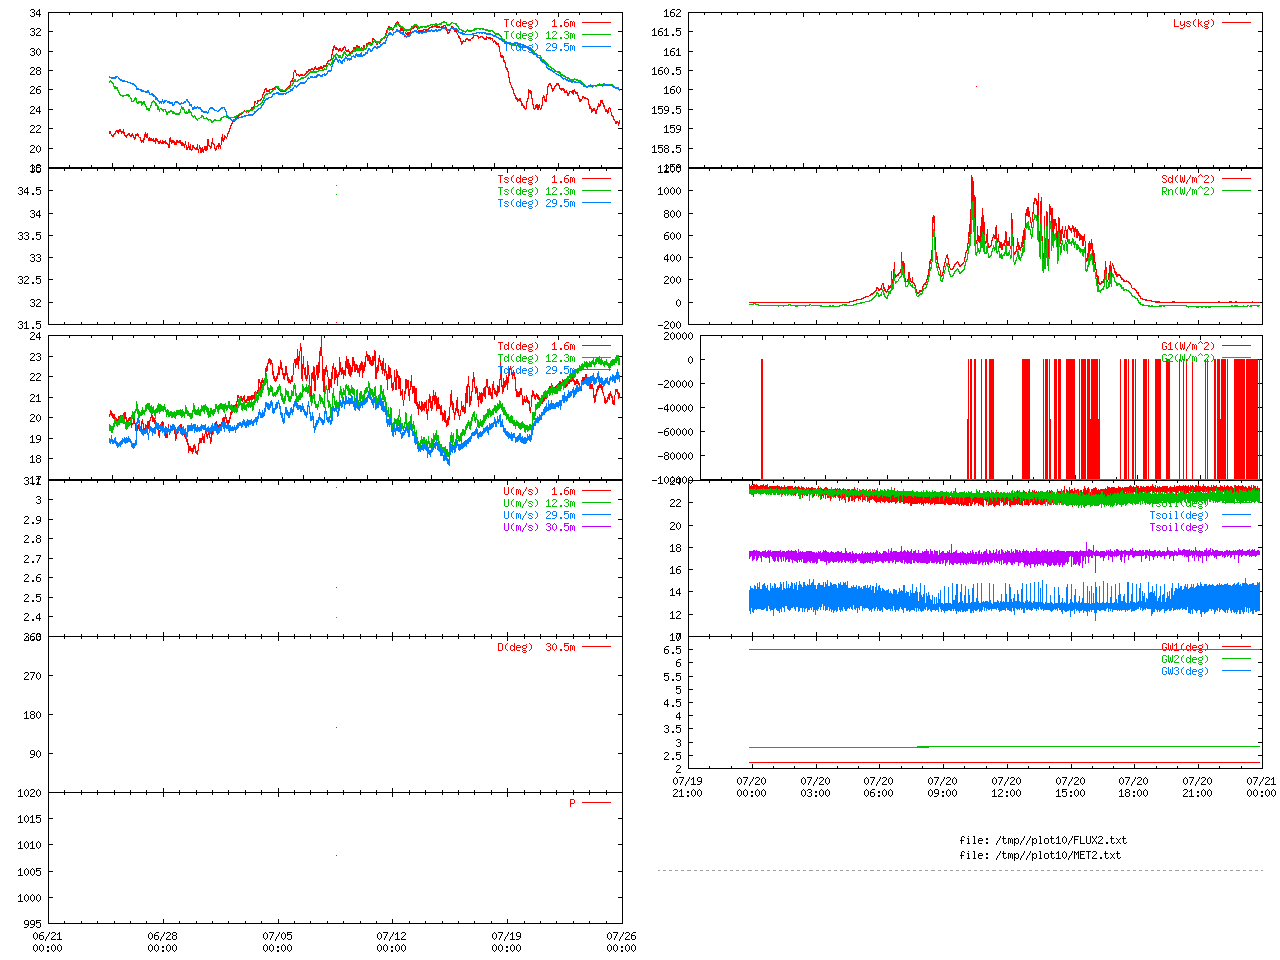This screenshot has width=1280, height=960.
Task: Click the 'file: /tmp//plot10/MET2.txt' text
Action: (1040, 855)
